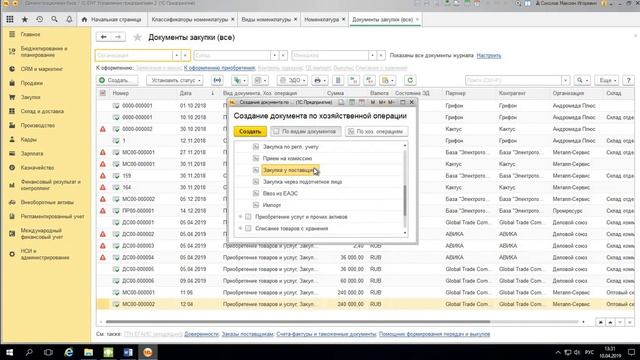Select the operation Закупка по регл. учету
This screenshot has height=360, width=640.
(x=291, y=147)
